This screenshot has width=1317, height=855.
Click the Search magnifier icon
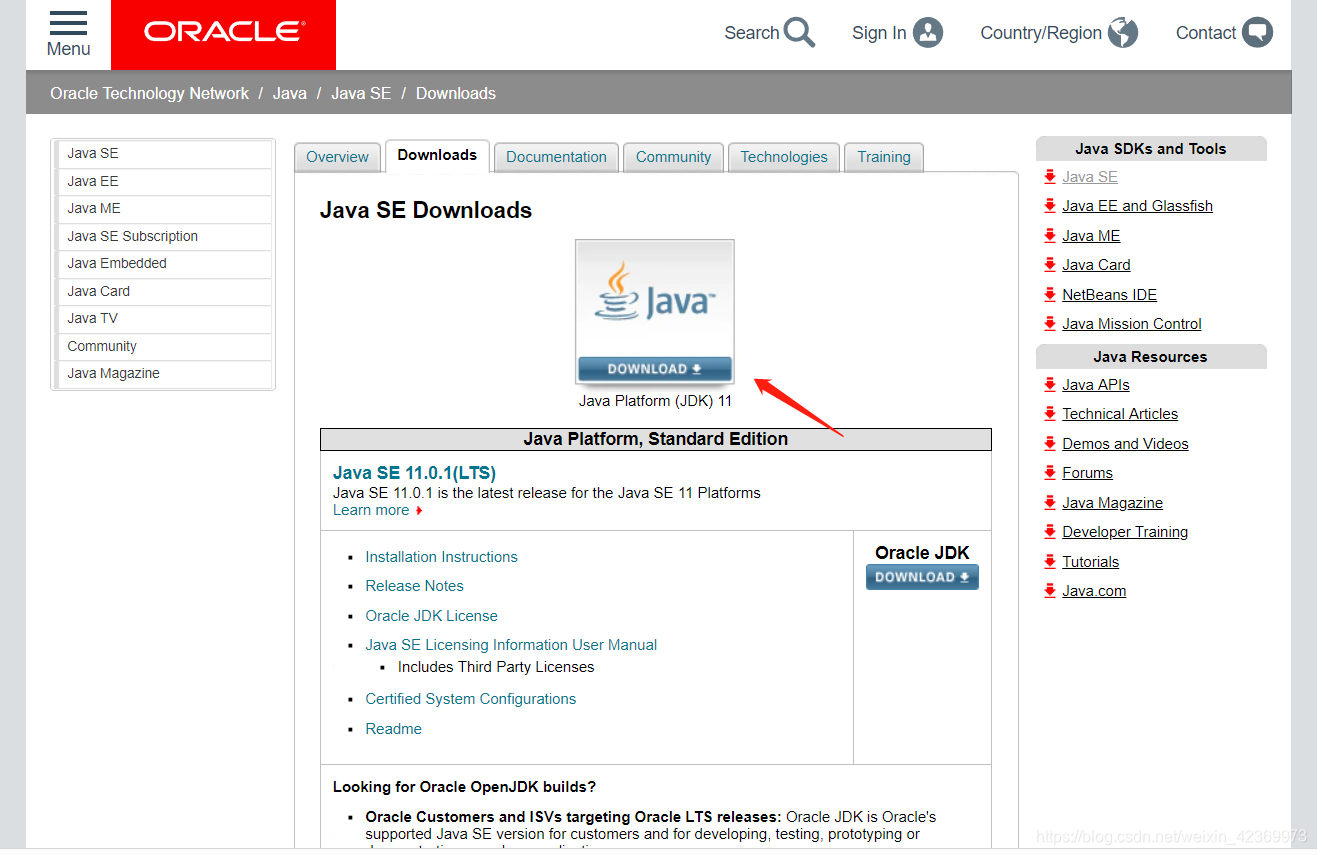coord(799,33)
